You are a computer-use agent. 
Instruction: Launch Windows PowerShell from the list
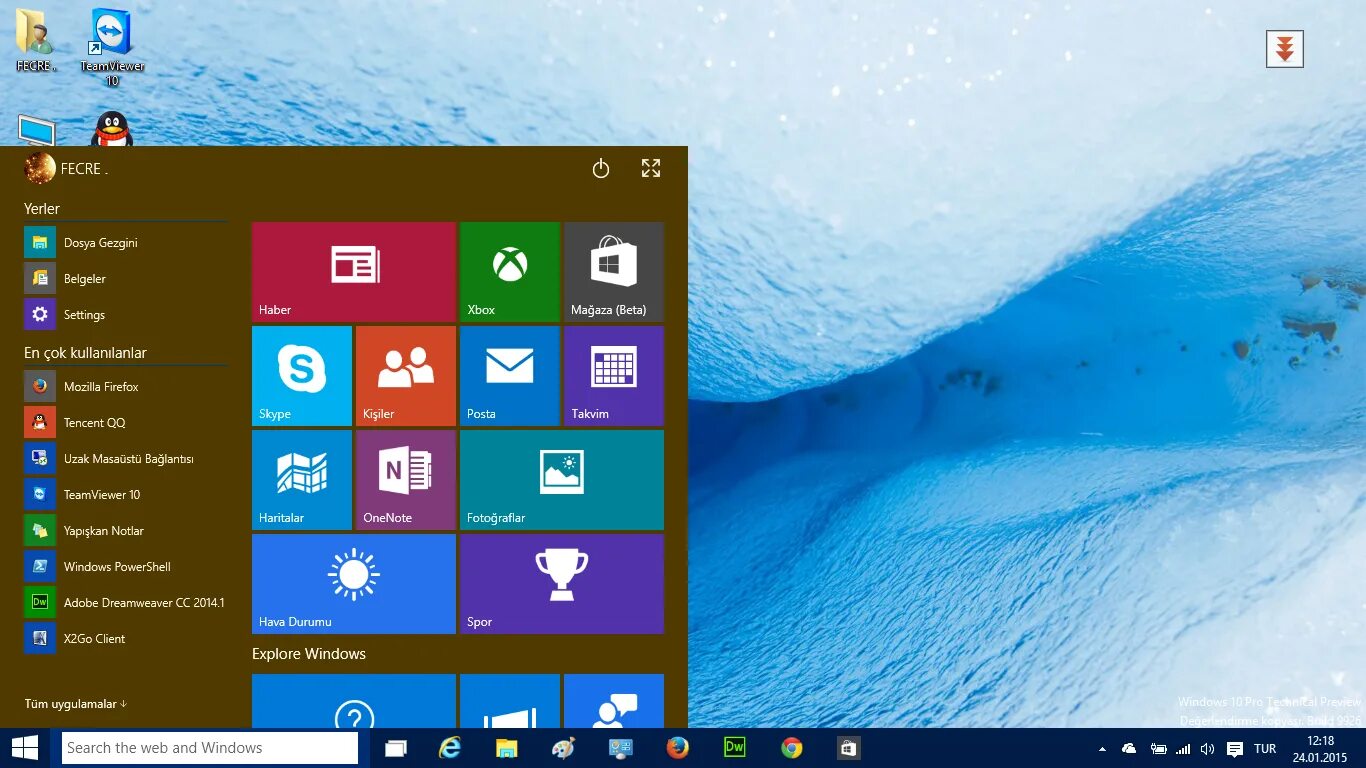coord(126,567)
